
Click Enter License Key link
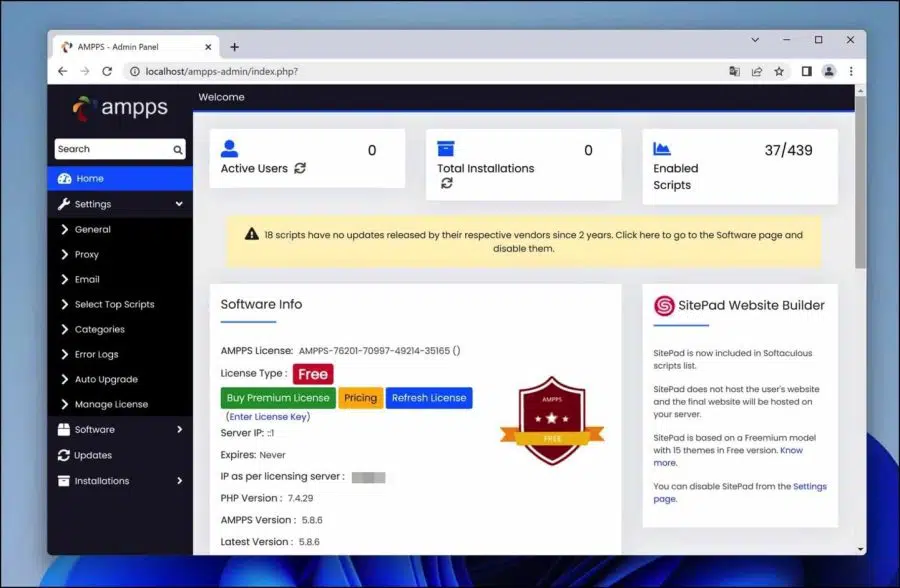pyautogui.click(x=268, y=416)
